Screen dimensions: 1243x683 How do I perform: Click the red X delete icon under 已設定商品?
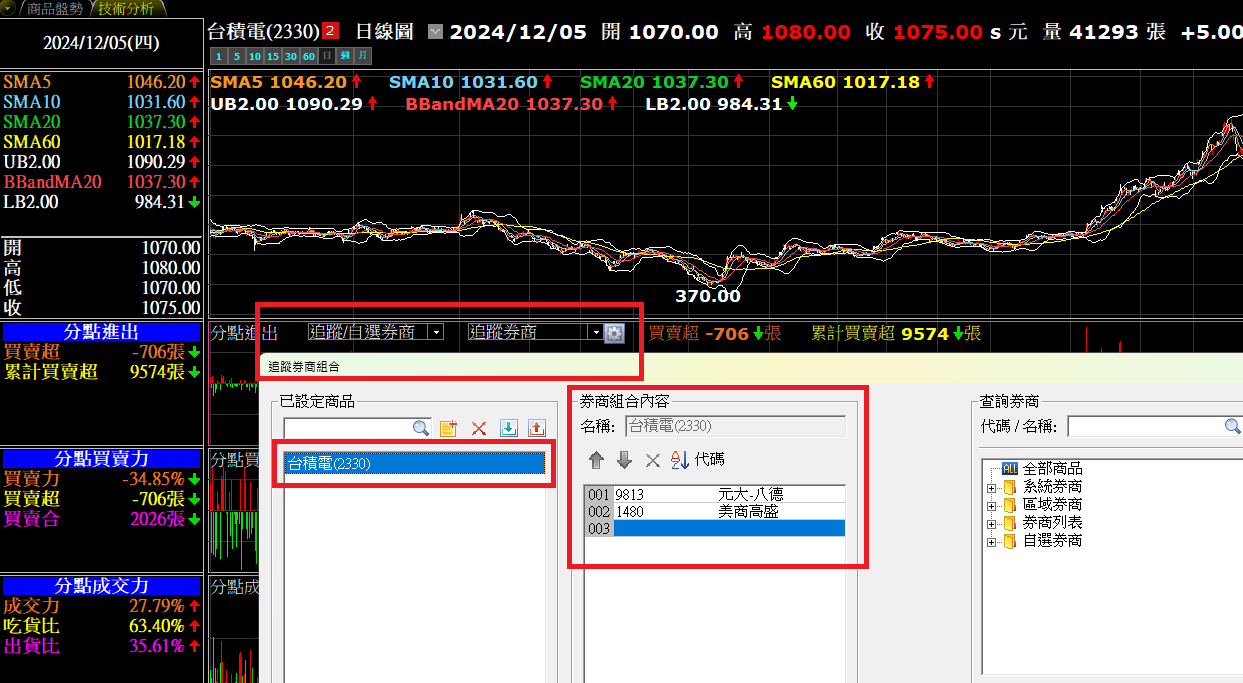click(x=478, y=428)
